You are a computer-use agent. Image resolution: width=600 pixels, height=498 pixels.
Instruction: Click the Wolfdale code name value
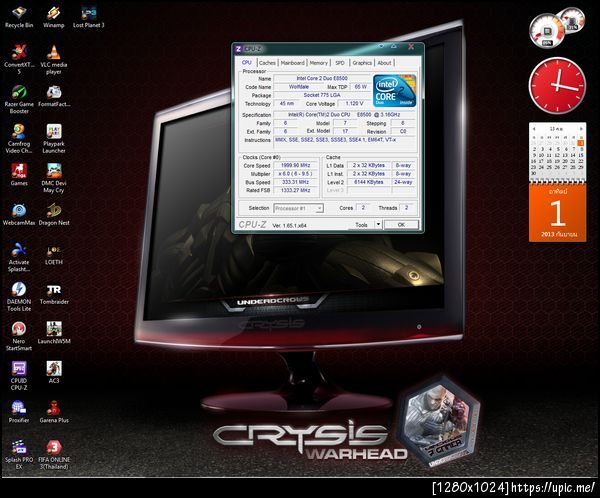click(x=299, y=87)
